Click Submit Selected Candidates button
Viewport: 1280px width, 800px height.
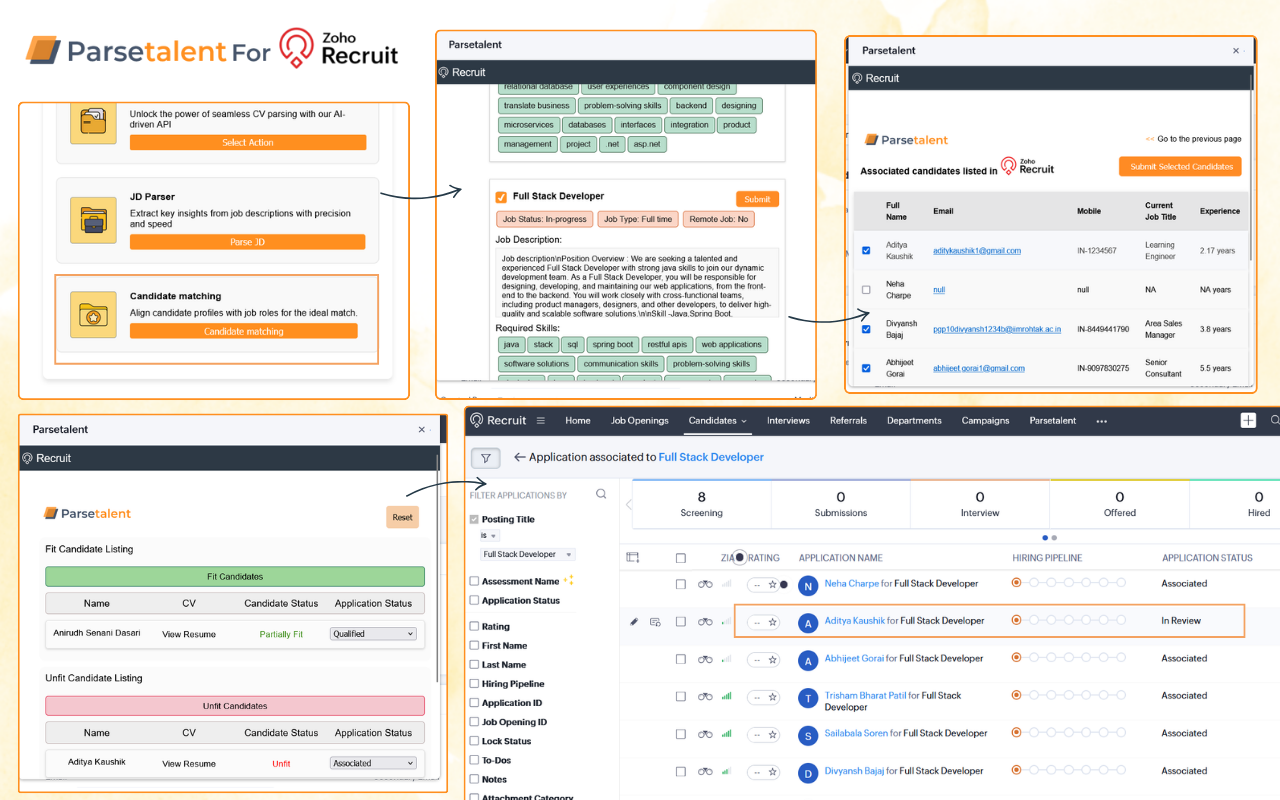pyautogui.click(x=1180, y=167)
